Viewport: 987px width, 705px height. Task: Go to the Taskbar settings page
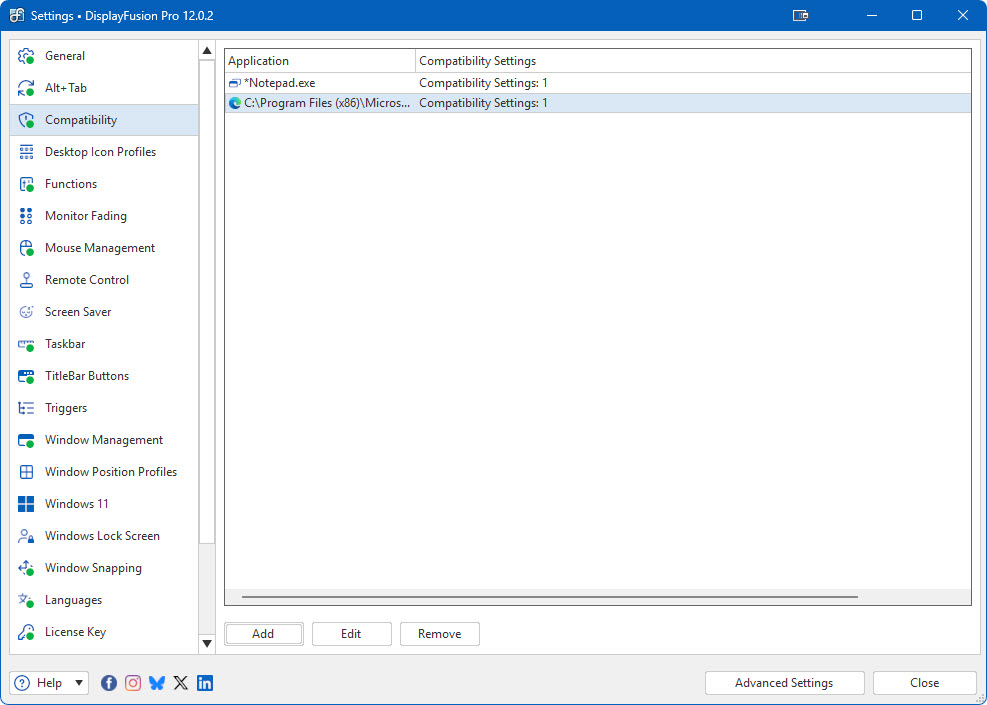coord(65,344)
